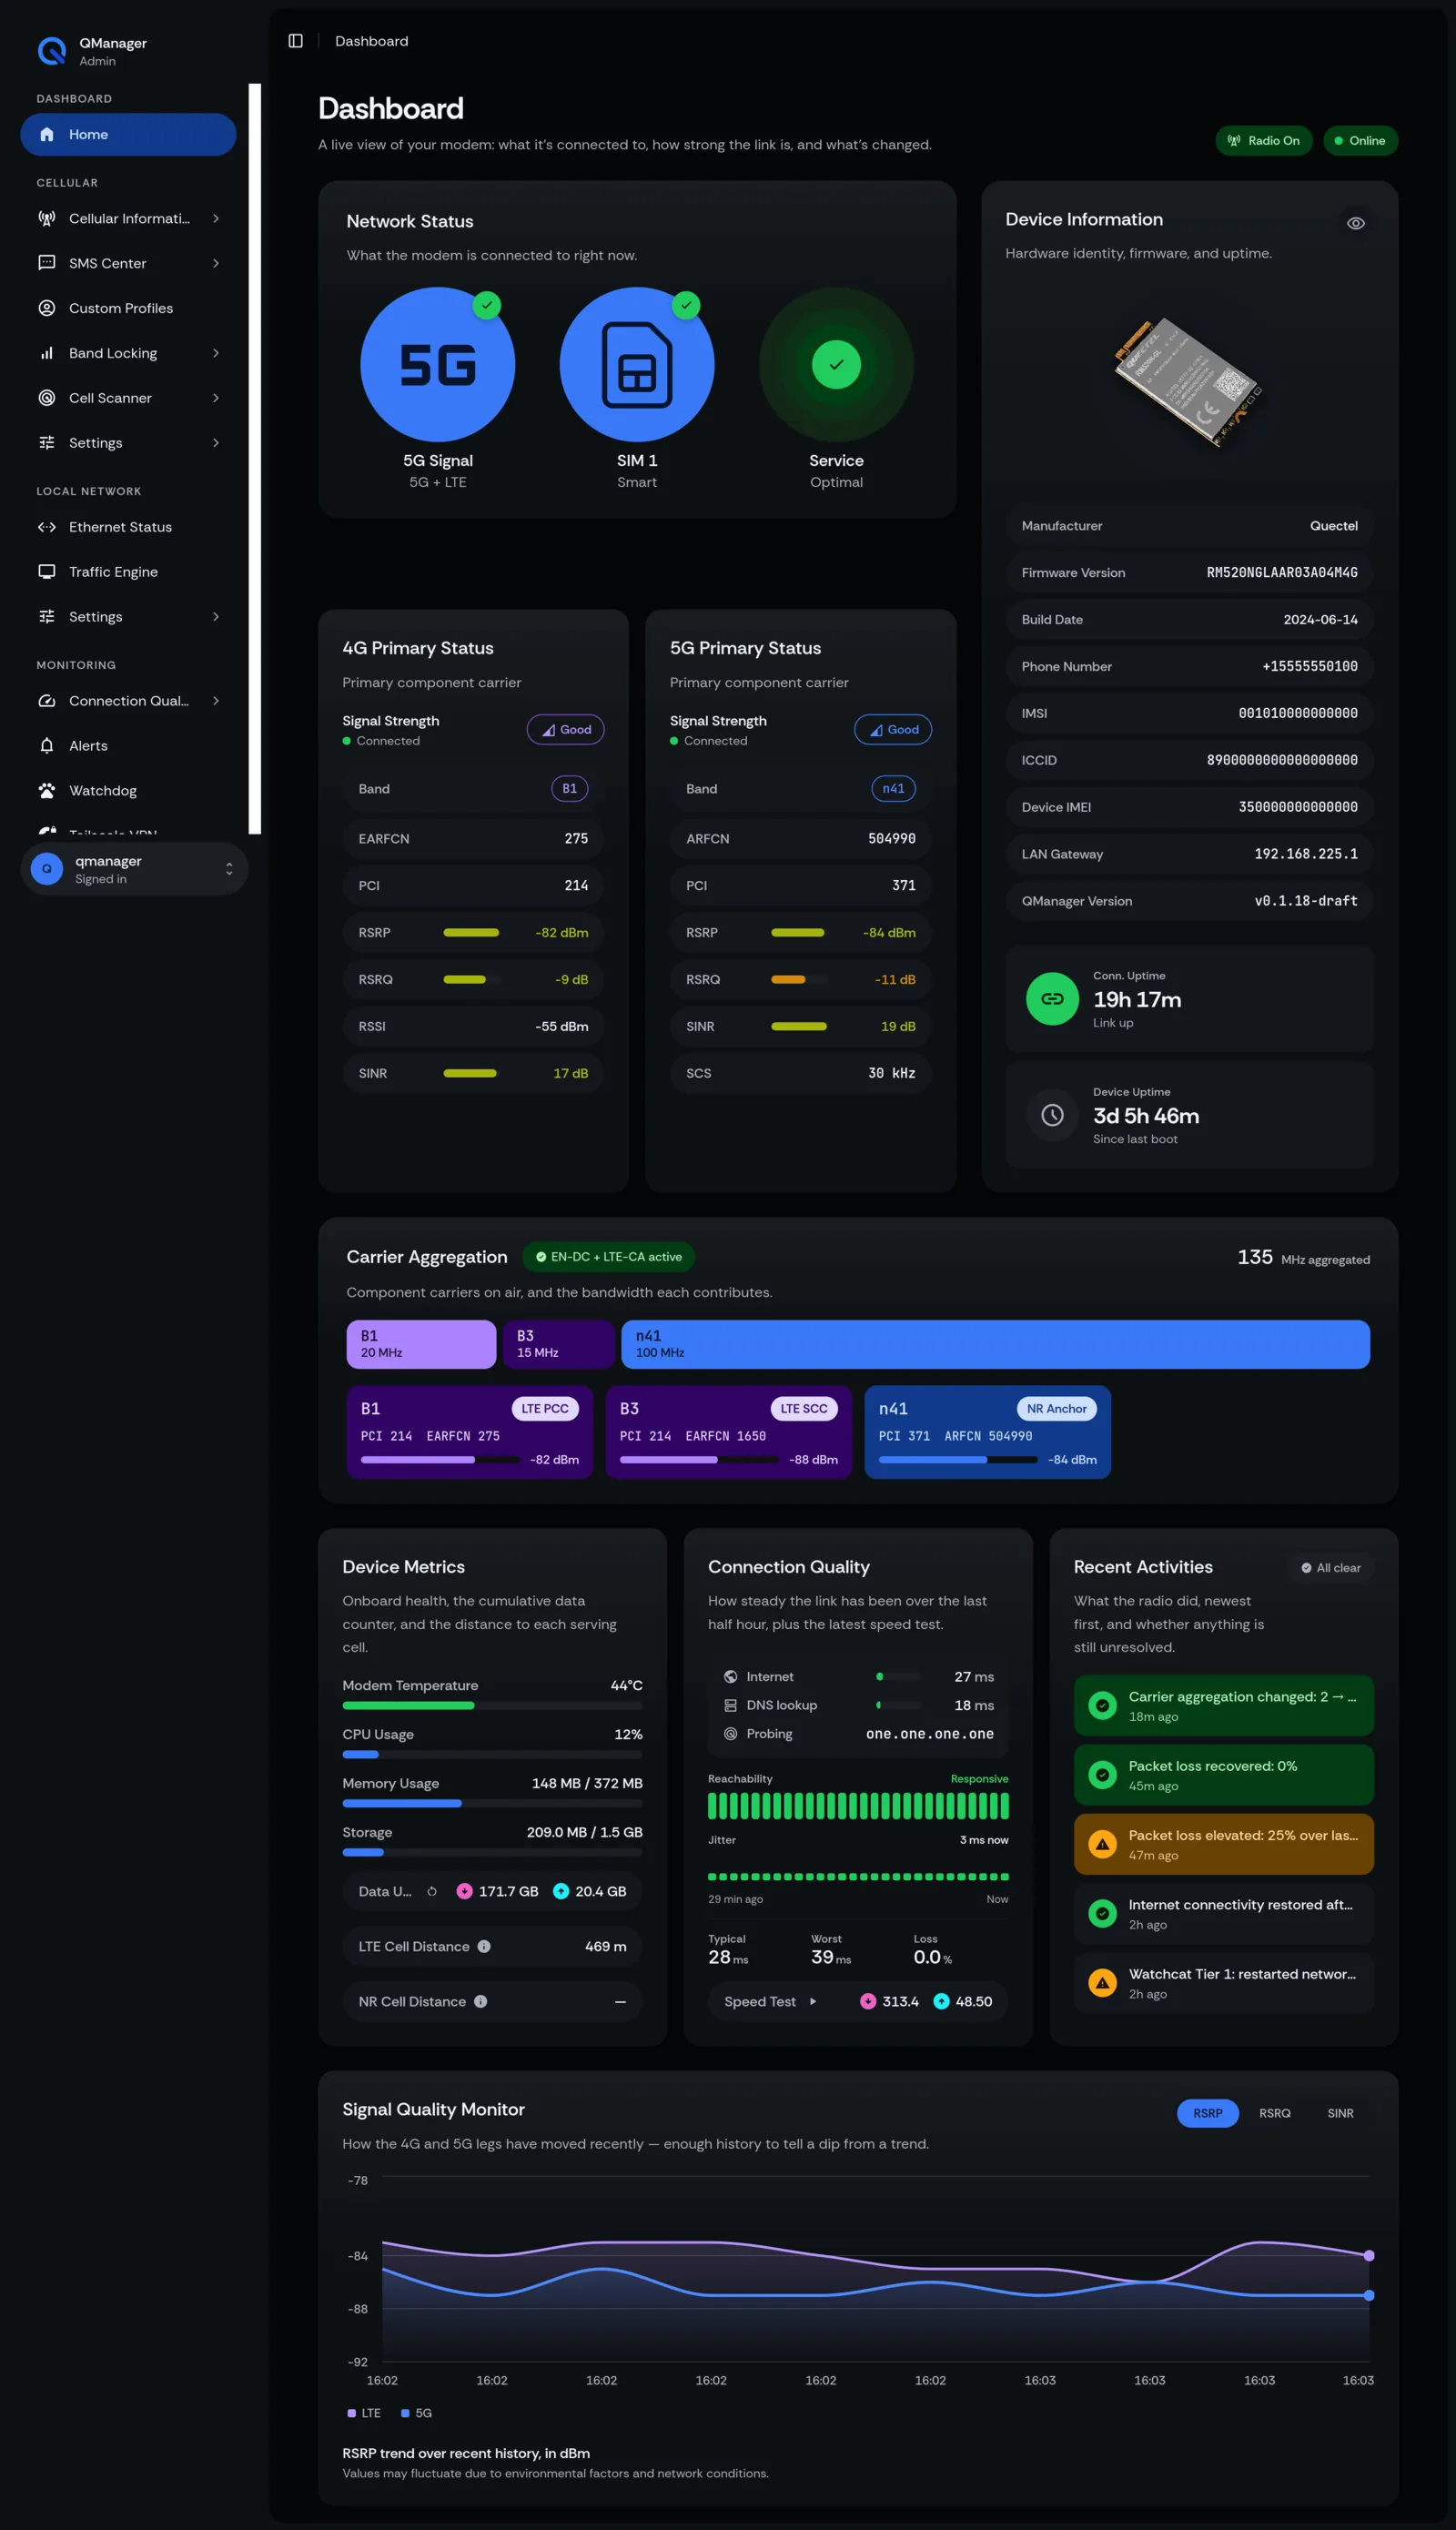Click the Data Usage reset icon
The height and width of the screenshot is (2530, 1456).
pos(432,1891)
